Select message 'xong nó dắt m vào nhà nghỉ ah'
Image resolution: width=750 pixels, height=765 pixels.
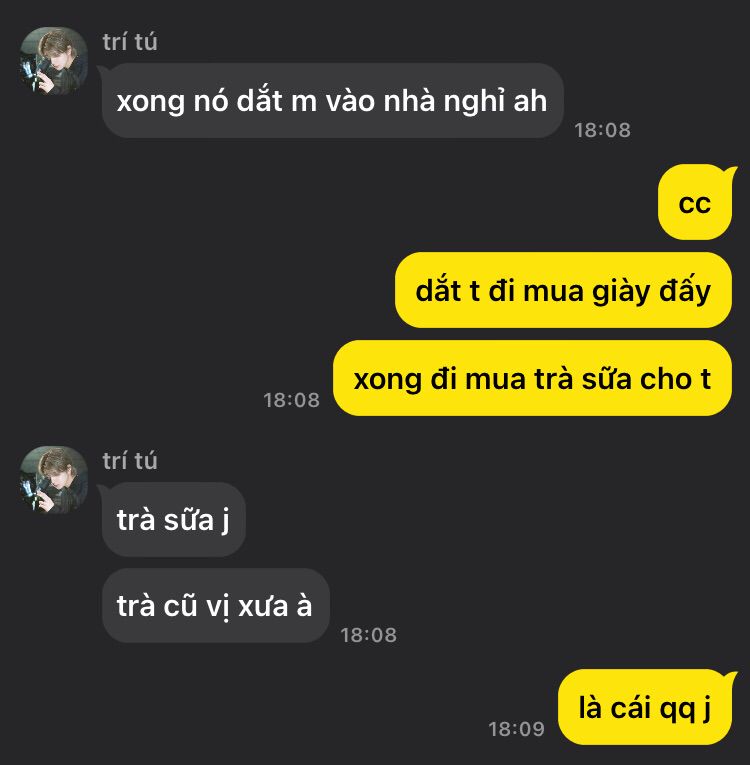(332, 101)
